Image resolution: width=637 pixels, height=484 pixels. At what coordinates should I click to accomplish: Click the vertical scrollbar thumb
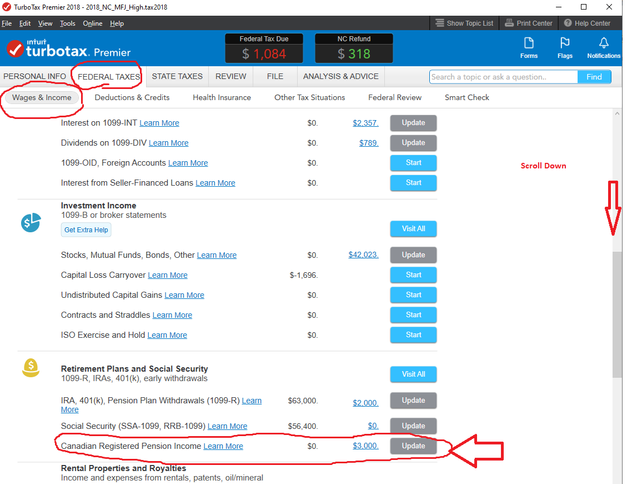coord(617,315)
